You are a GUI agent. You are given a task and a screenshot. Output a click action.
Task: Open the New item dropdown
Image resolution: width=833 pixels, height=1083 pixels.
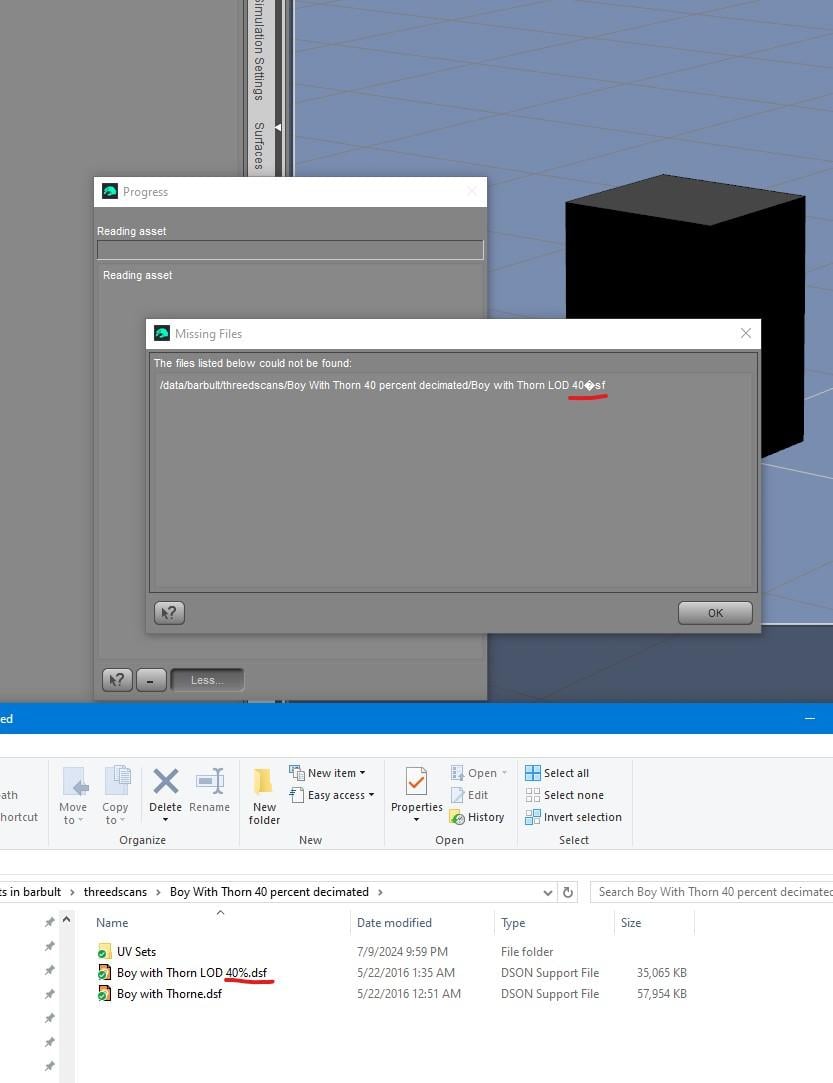(327, 773)
